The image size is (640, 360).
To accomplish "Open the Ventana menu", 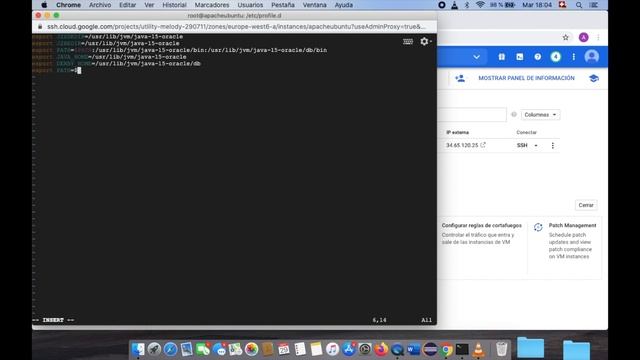I will pos(314,5).
